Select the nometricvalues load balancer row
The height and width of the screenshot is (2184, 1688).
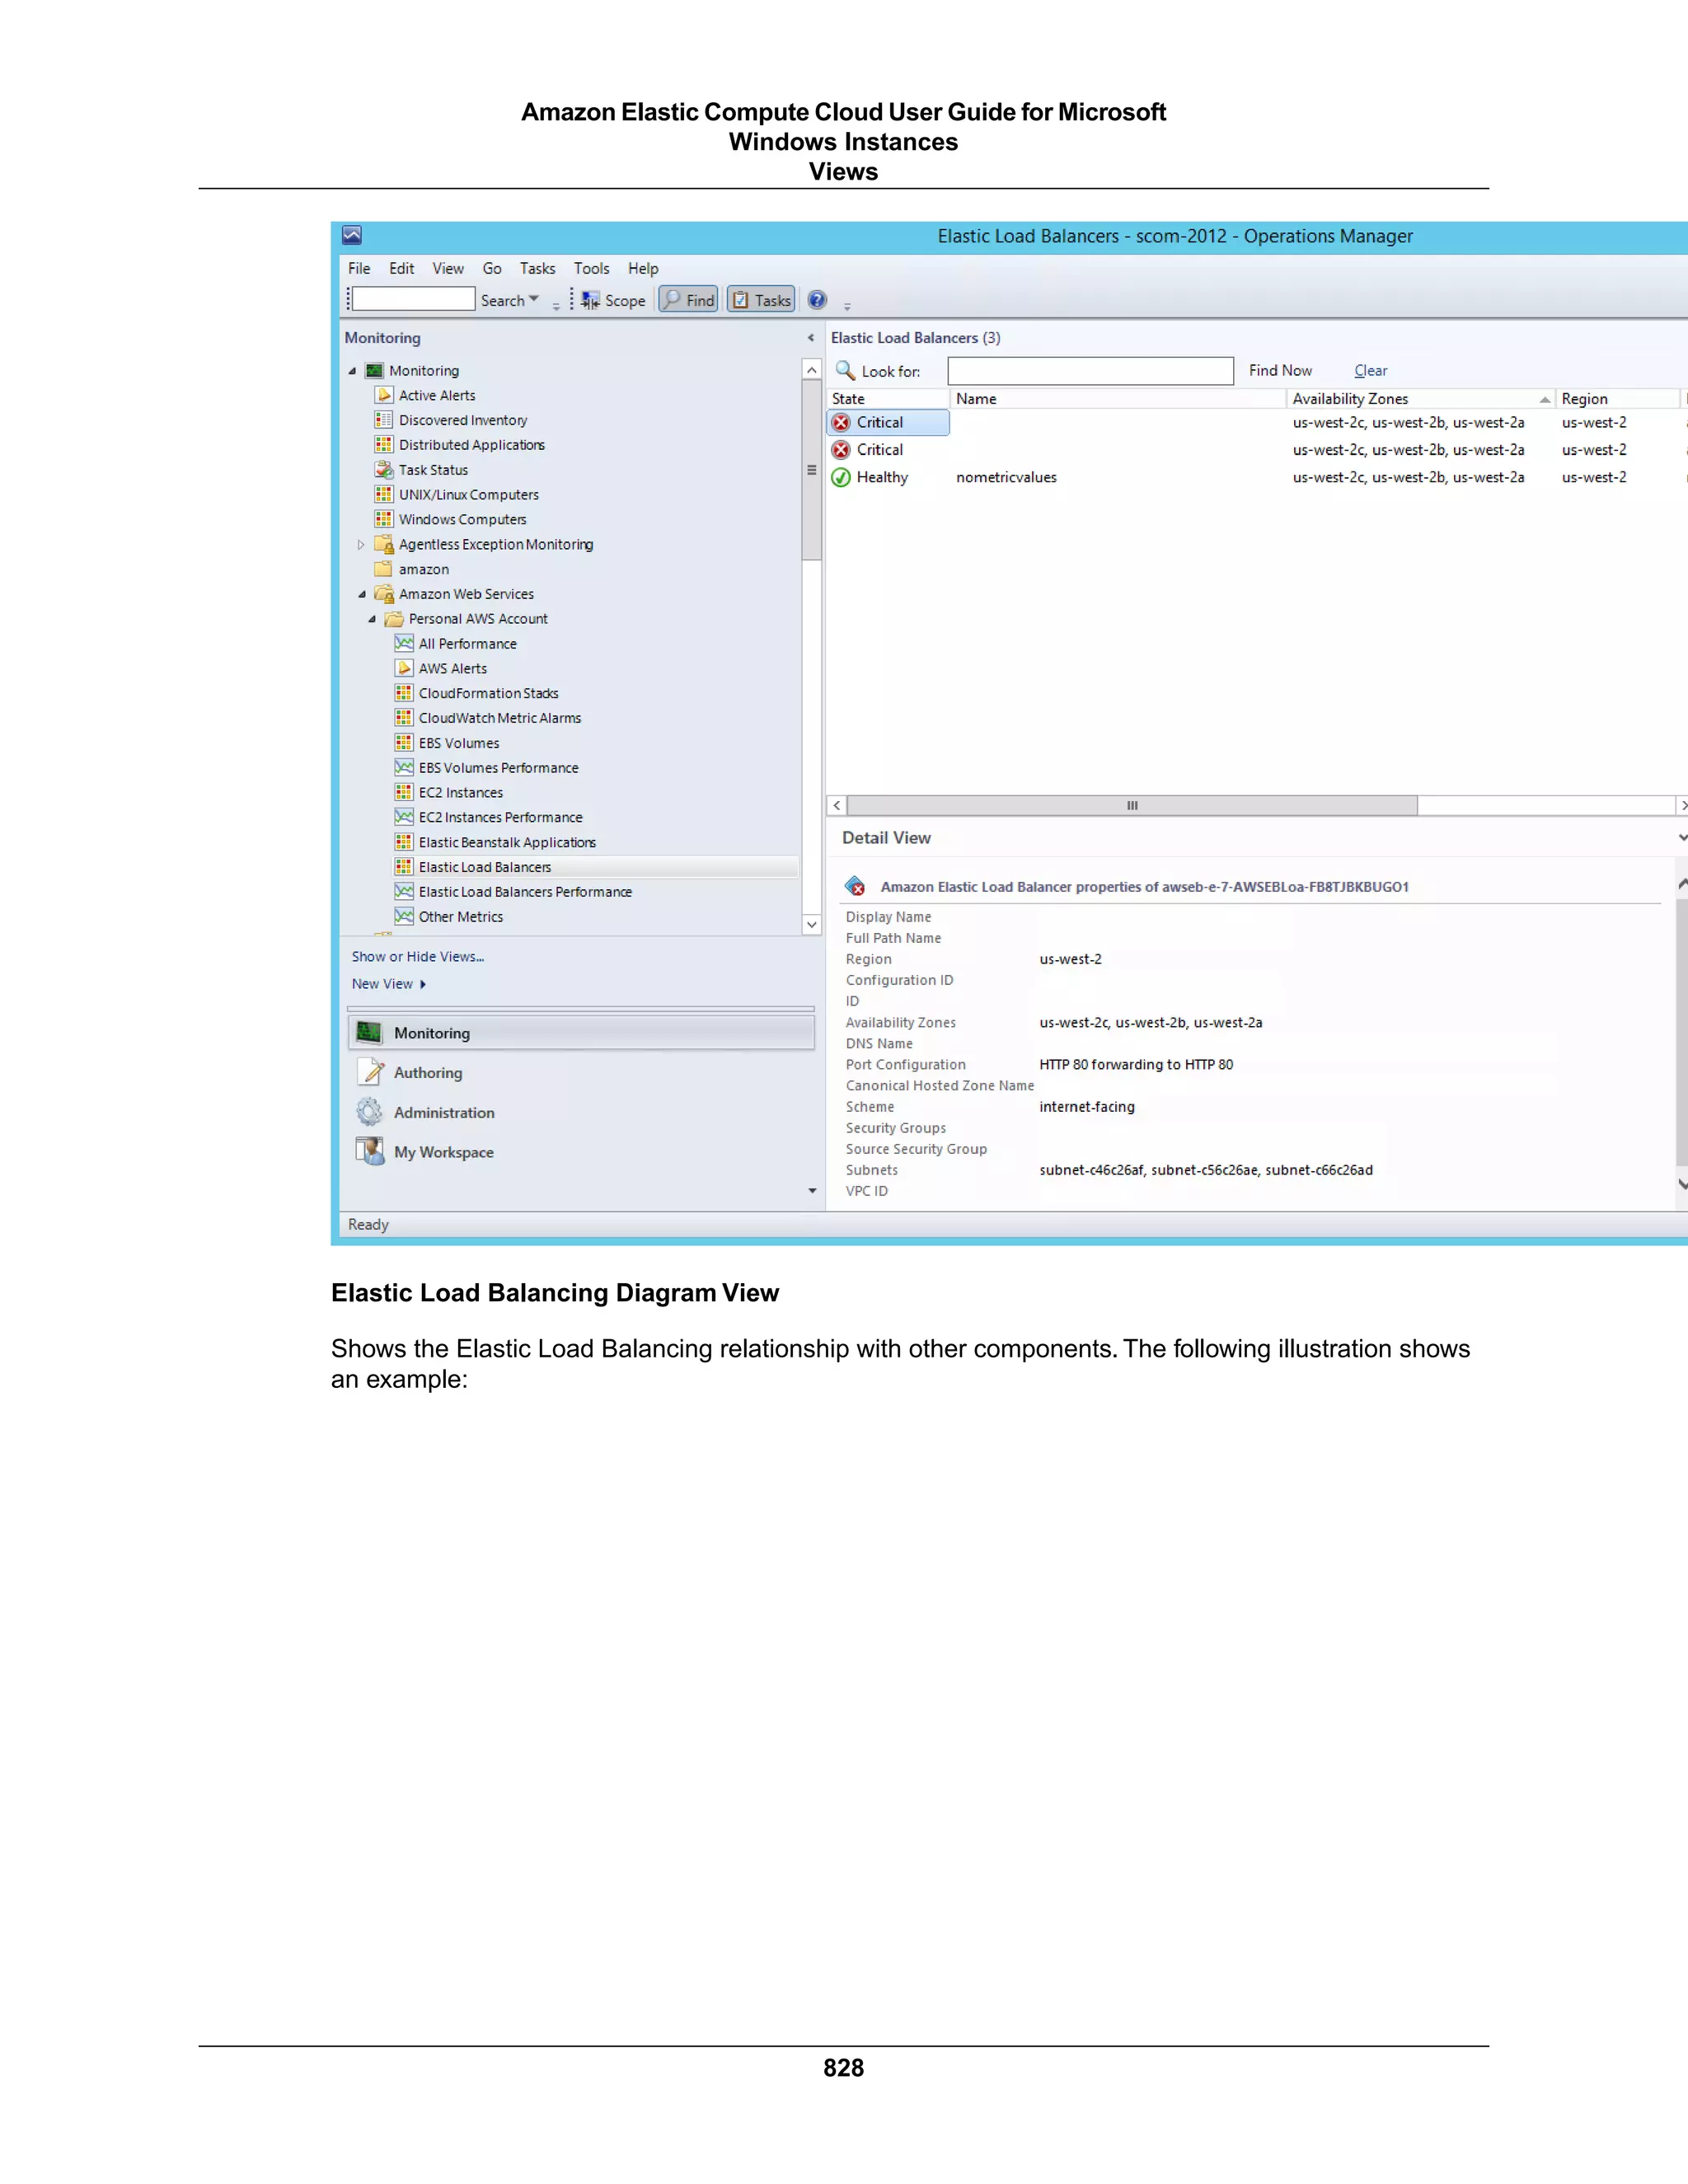[x=1257, y=477]
